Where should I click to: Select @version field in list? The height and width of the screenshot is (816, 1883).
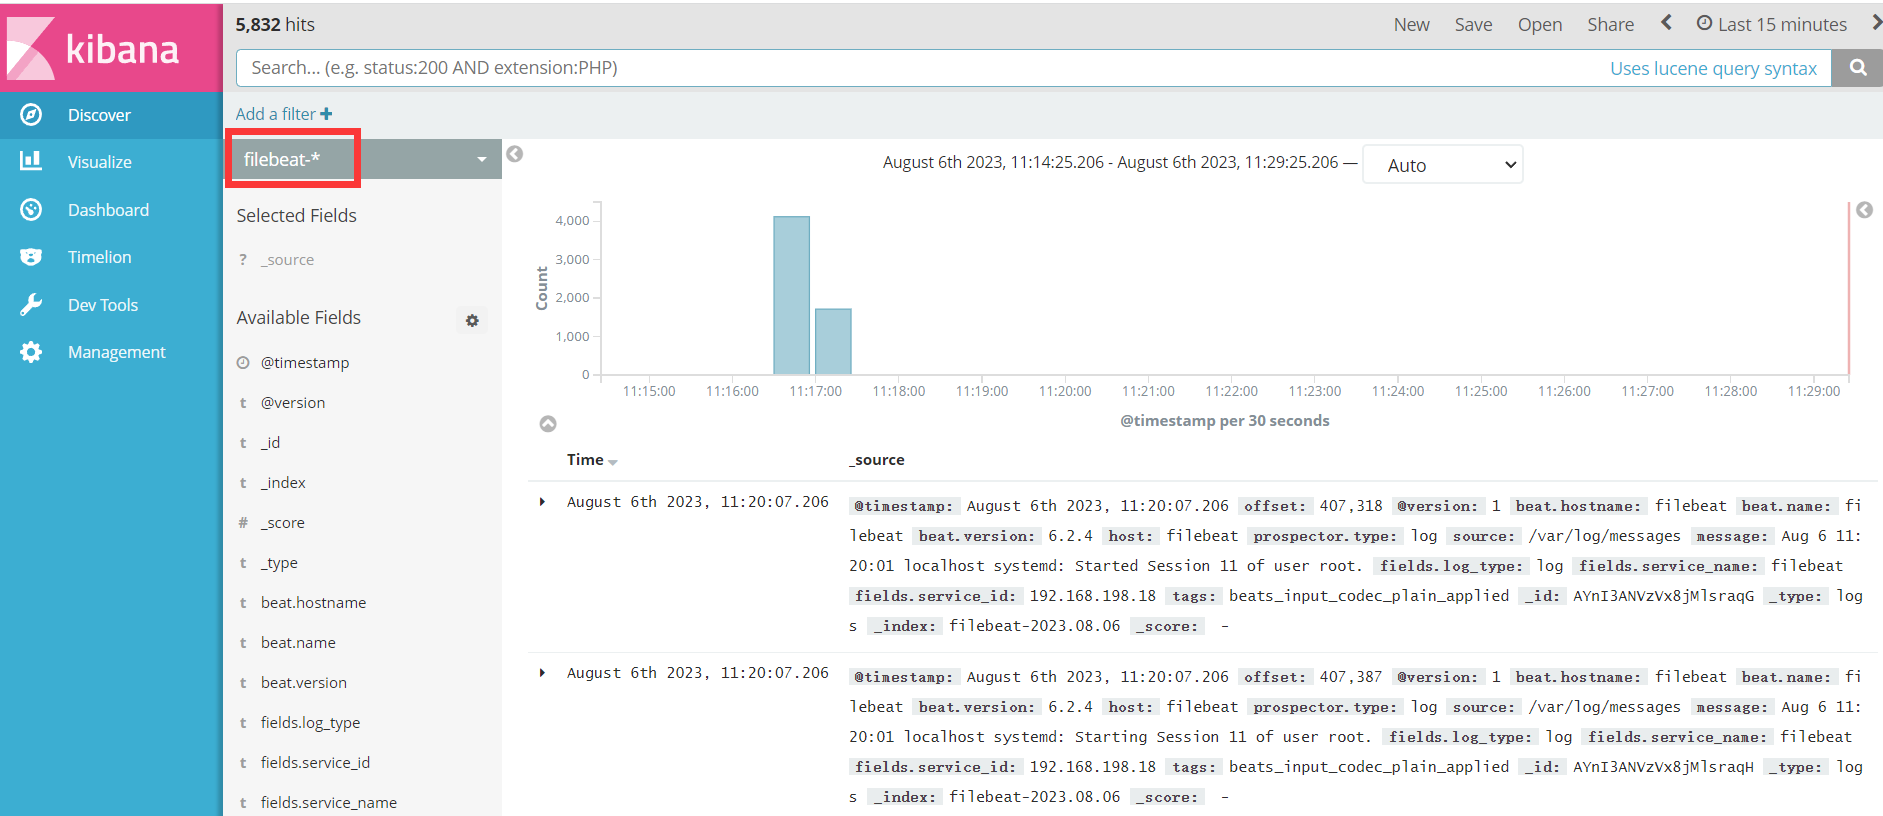293,403
